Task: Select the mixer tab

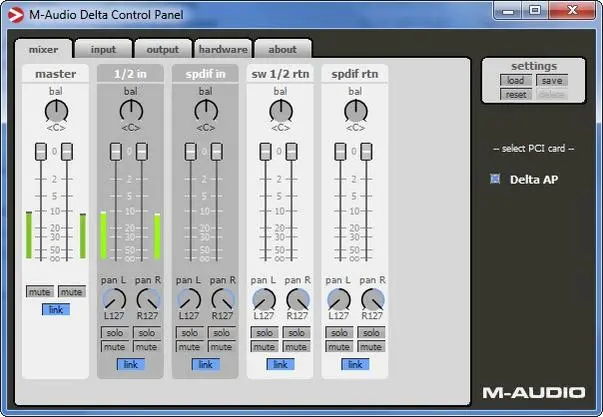Action: pyautogui.click(x=43, y=49)
